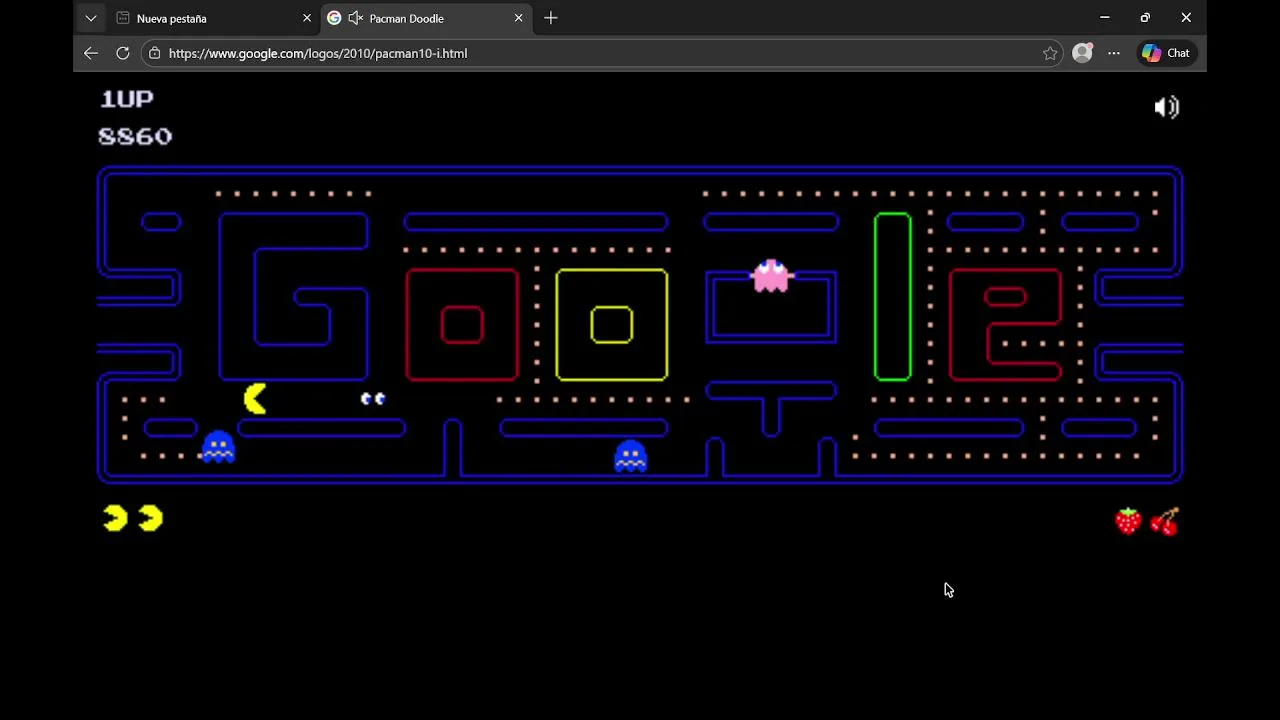Reload the Pacman Doodle page

click(x=123, y=53)
